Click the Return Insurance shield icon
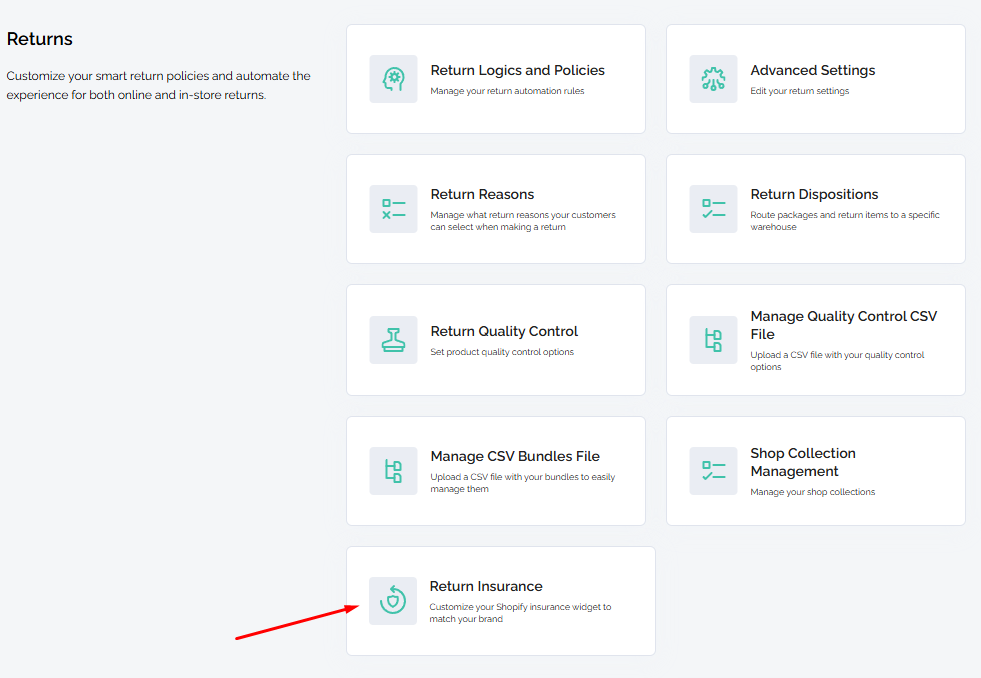 tap(393, 600)
